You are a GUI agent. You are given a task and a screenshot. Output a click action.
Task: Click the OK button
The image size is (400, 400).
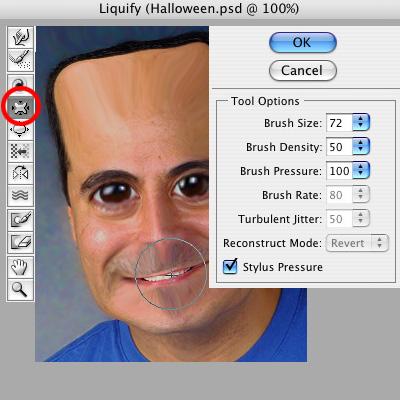coord(302,43)
